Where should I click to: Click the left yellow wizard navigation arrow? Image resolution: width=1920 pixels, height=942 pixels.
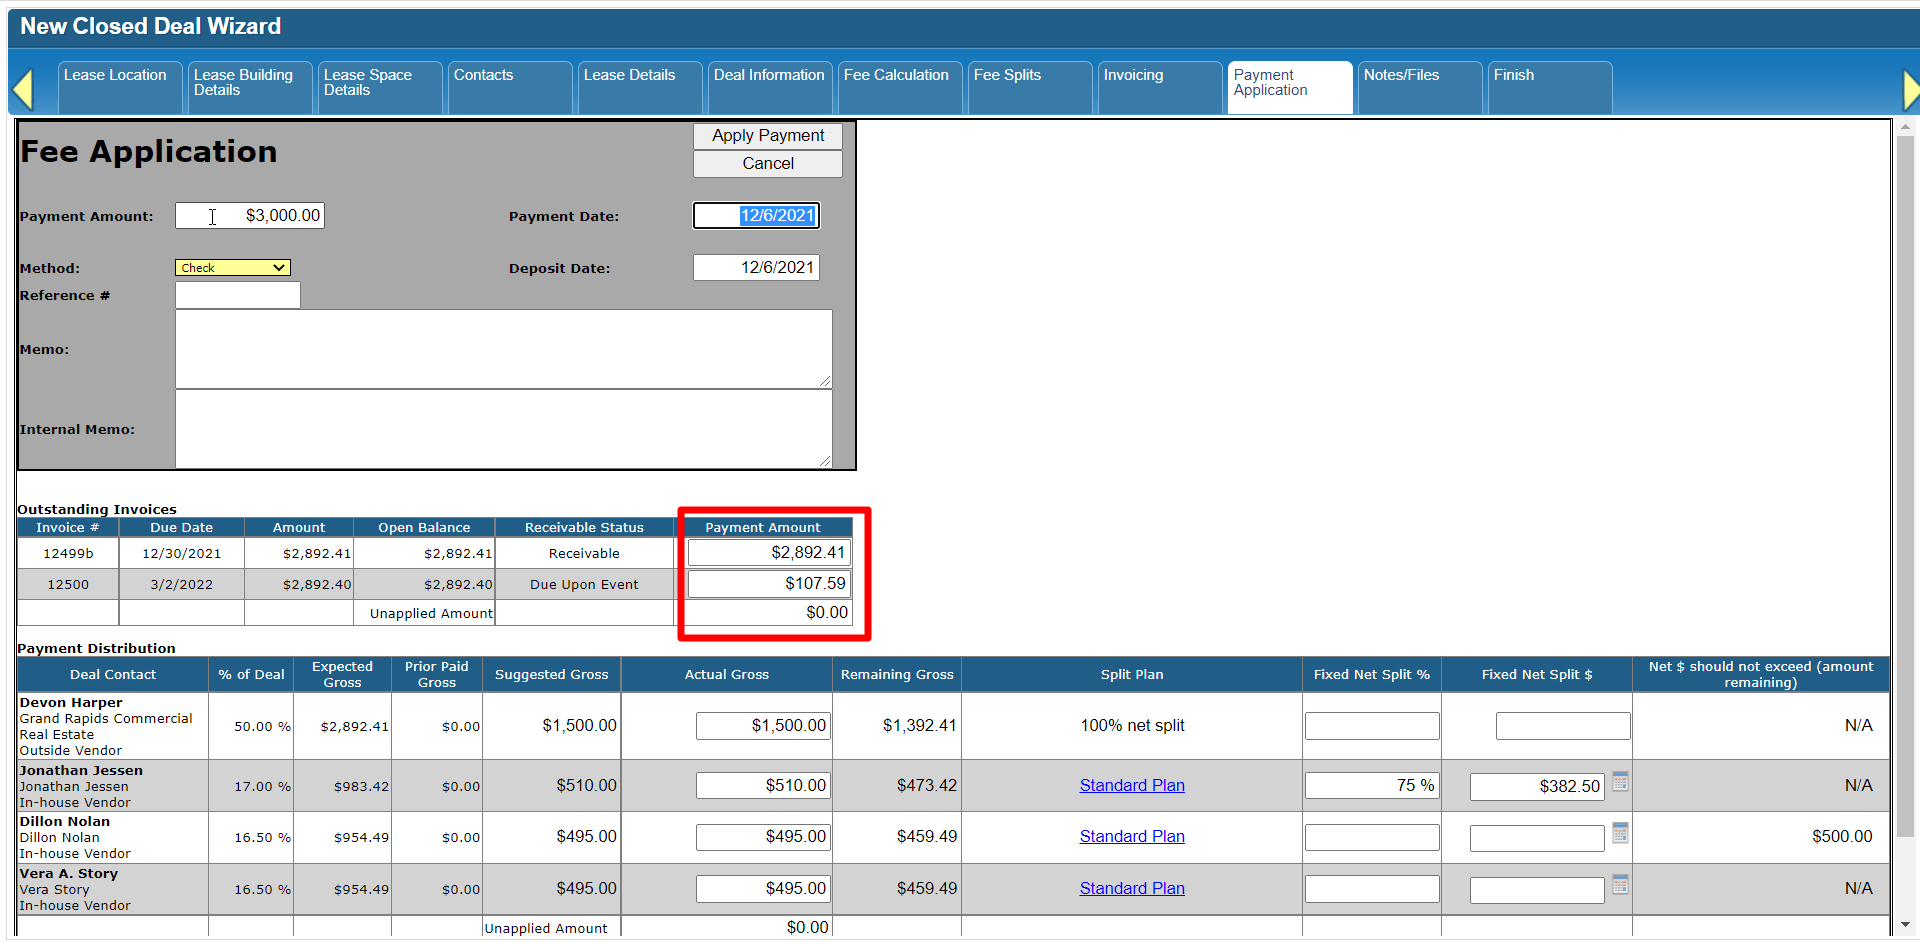coord(23,89)
